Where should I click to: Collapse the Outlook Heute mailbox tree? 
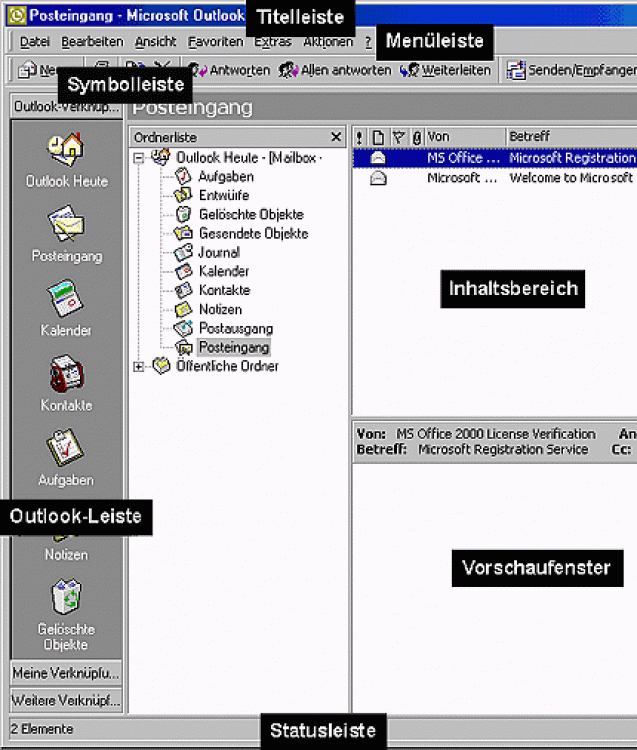pos(138,158)
